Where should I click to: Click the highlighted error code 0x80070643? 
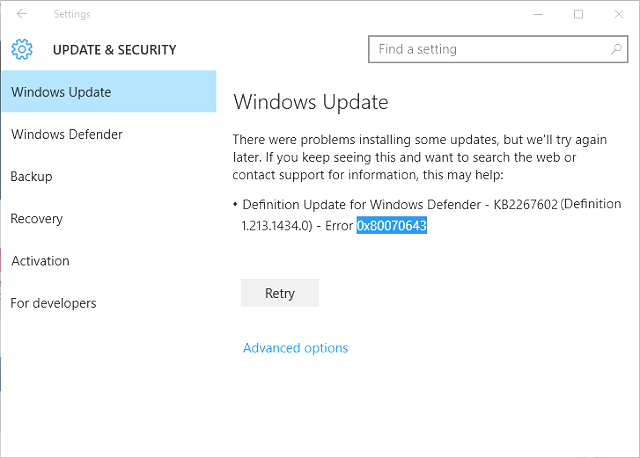392,225
